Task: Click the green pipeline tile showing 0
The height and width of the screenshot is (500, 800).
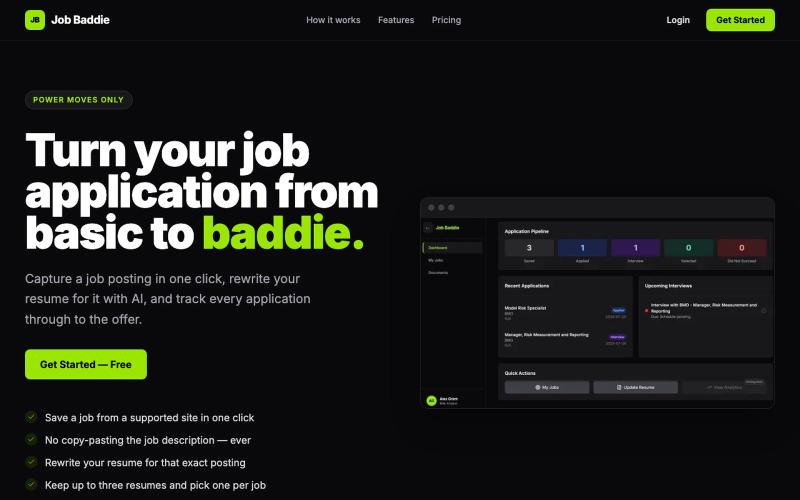Action: pyautogui.click(x=688, y=248)
